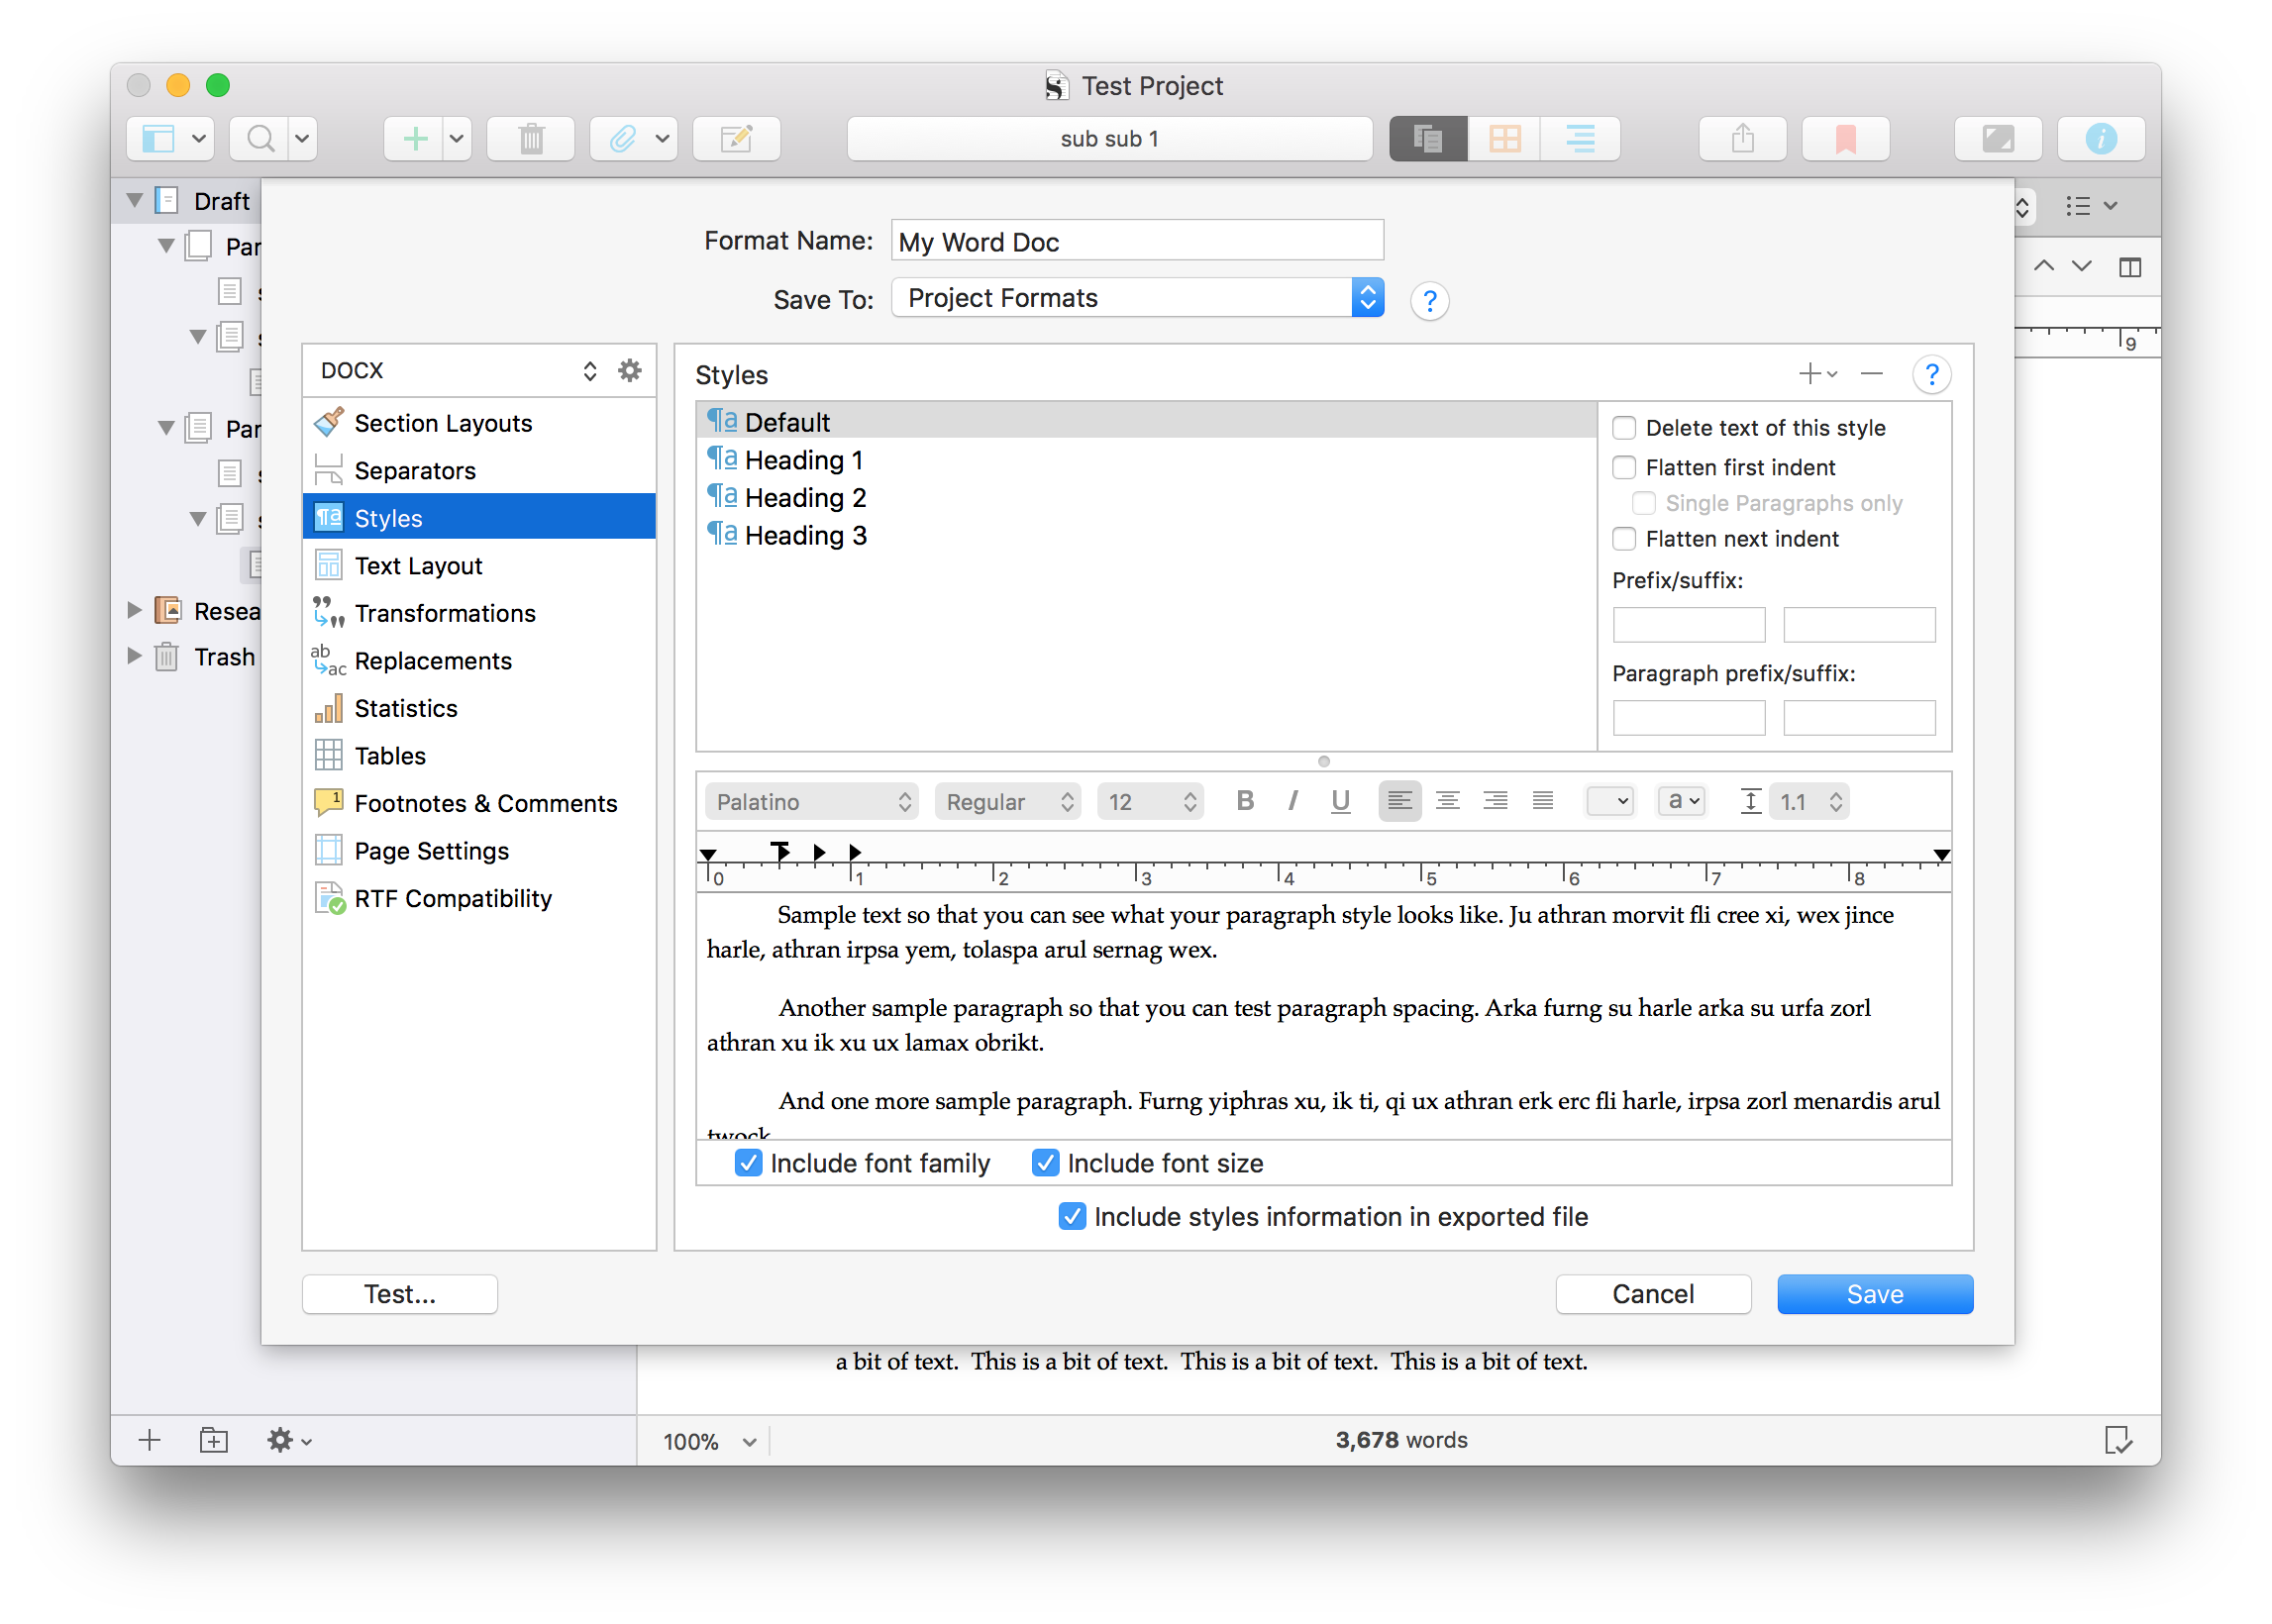Click the bookmark icon in toolbar

click(x=1845, y=138)
